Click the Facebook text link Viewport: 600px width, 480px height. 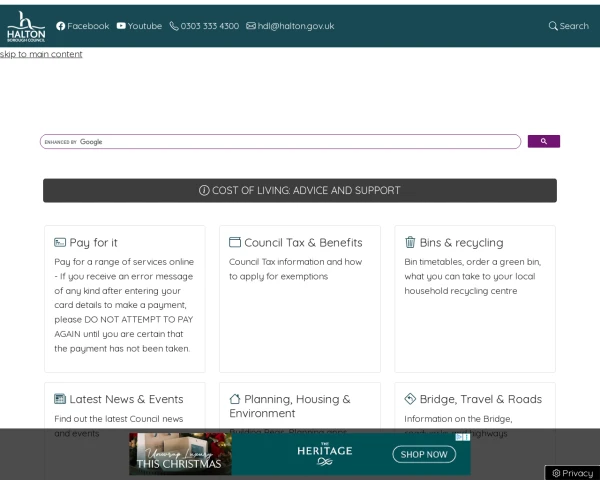[x=88, y=26]
